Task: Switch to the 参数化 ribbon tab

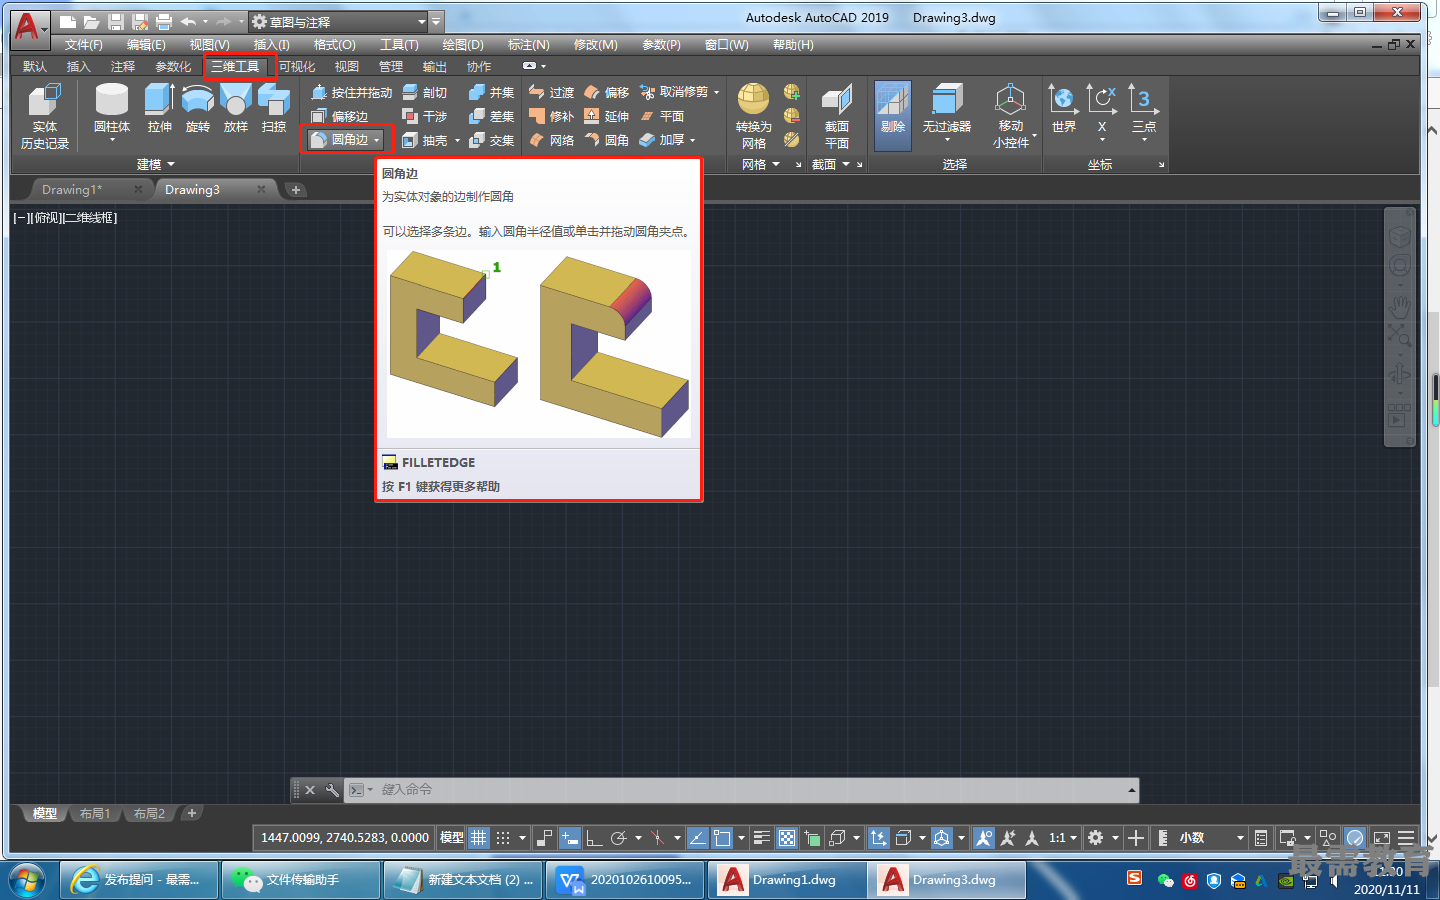Action: [x=173, y=67]
